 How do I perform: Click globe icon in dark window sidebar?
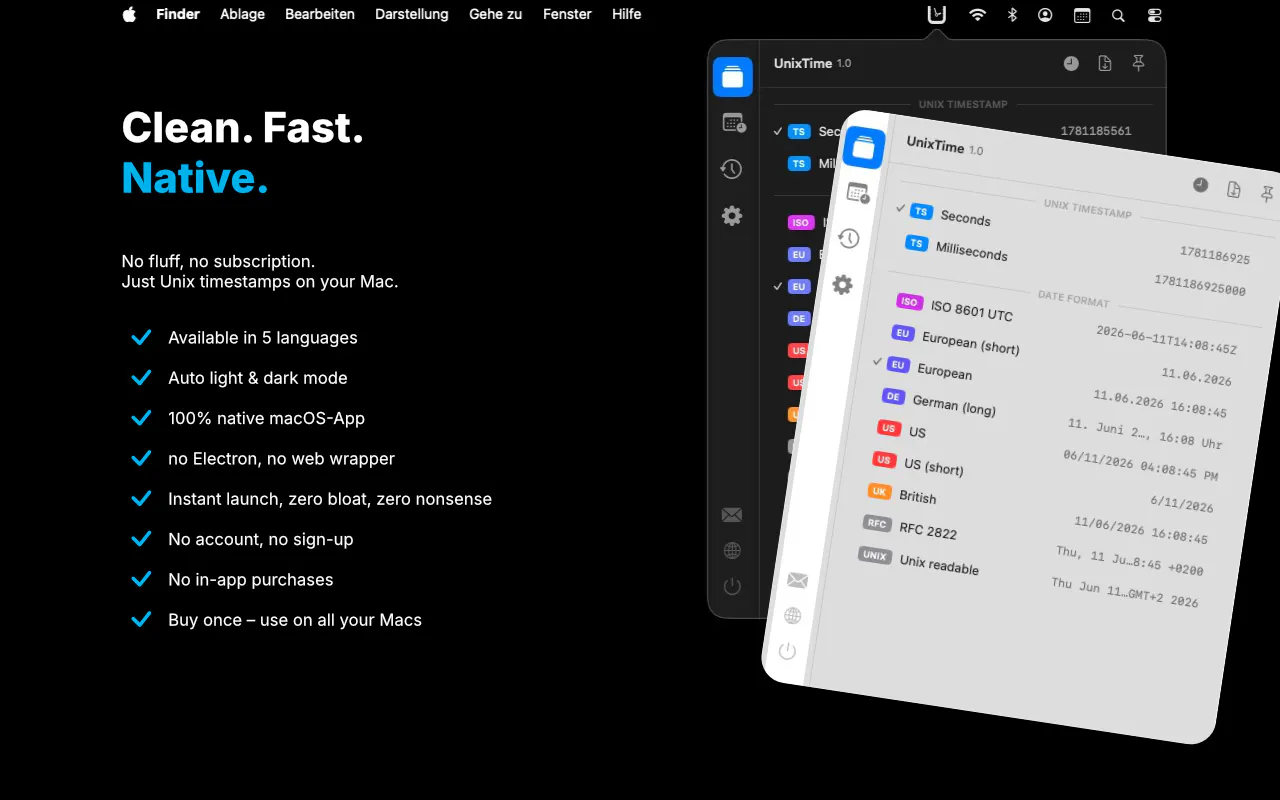pyautogui.click(x=732, y=551)
